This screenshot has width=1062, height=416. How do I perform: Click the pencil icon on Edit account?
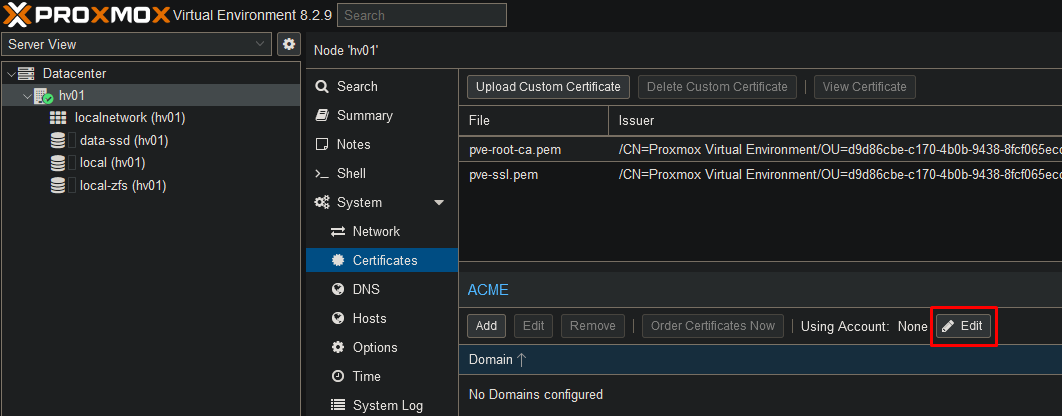948,326
